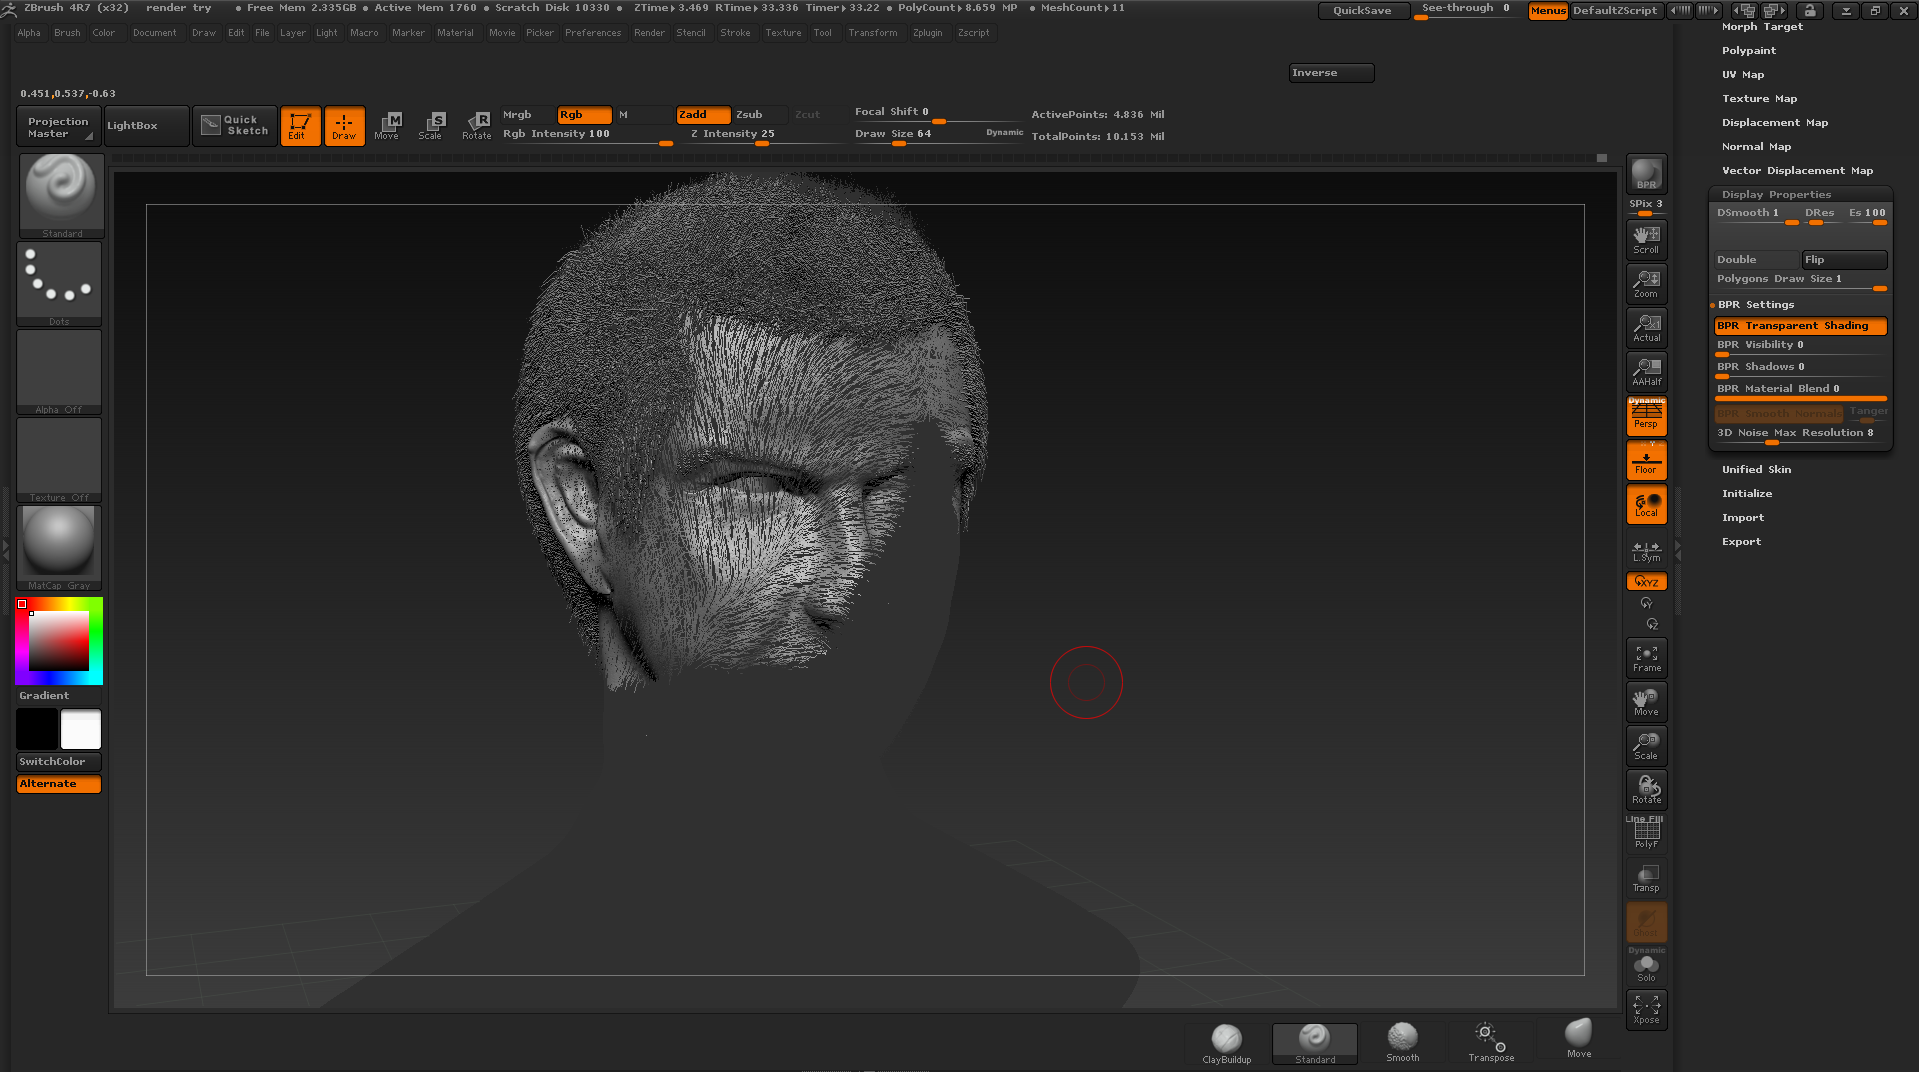The width and height of the screenshot is (1919, 1072).
Task: Toggle BPR Transparent Shading
Action: (1800, 326)
